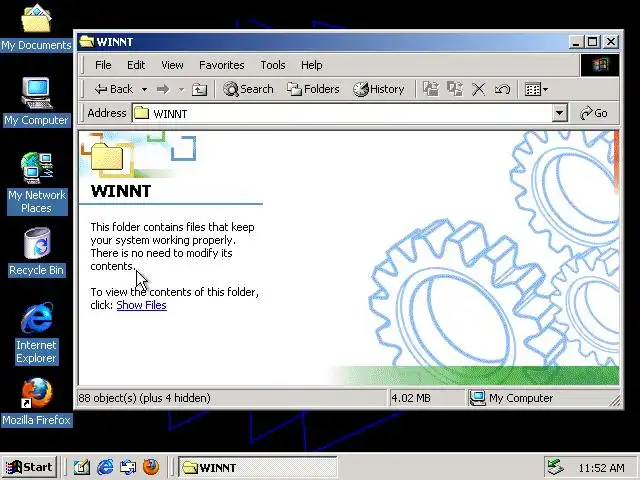
Task: Select the My Computer desktop icon
Action: 36,102
